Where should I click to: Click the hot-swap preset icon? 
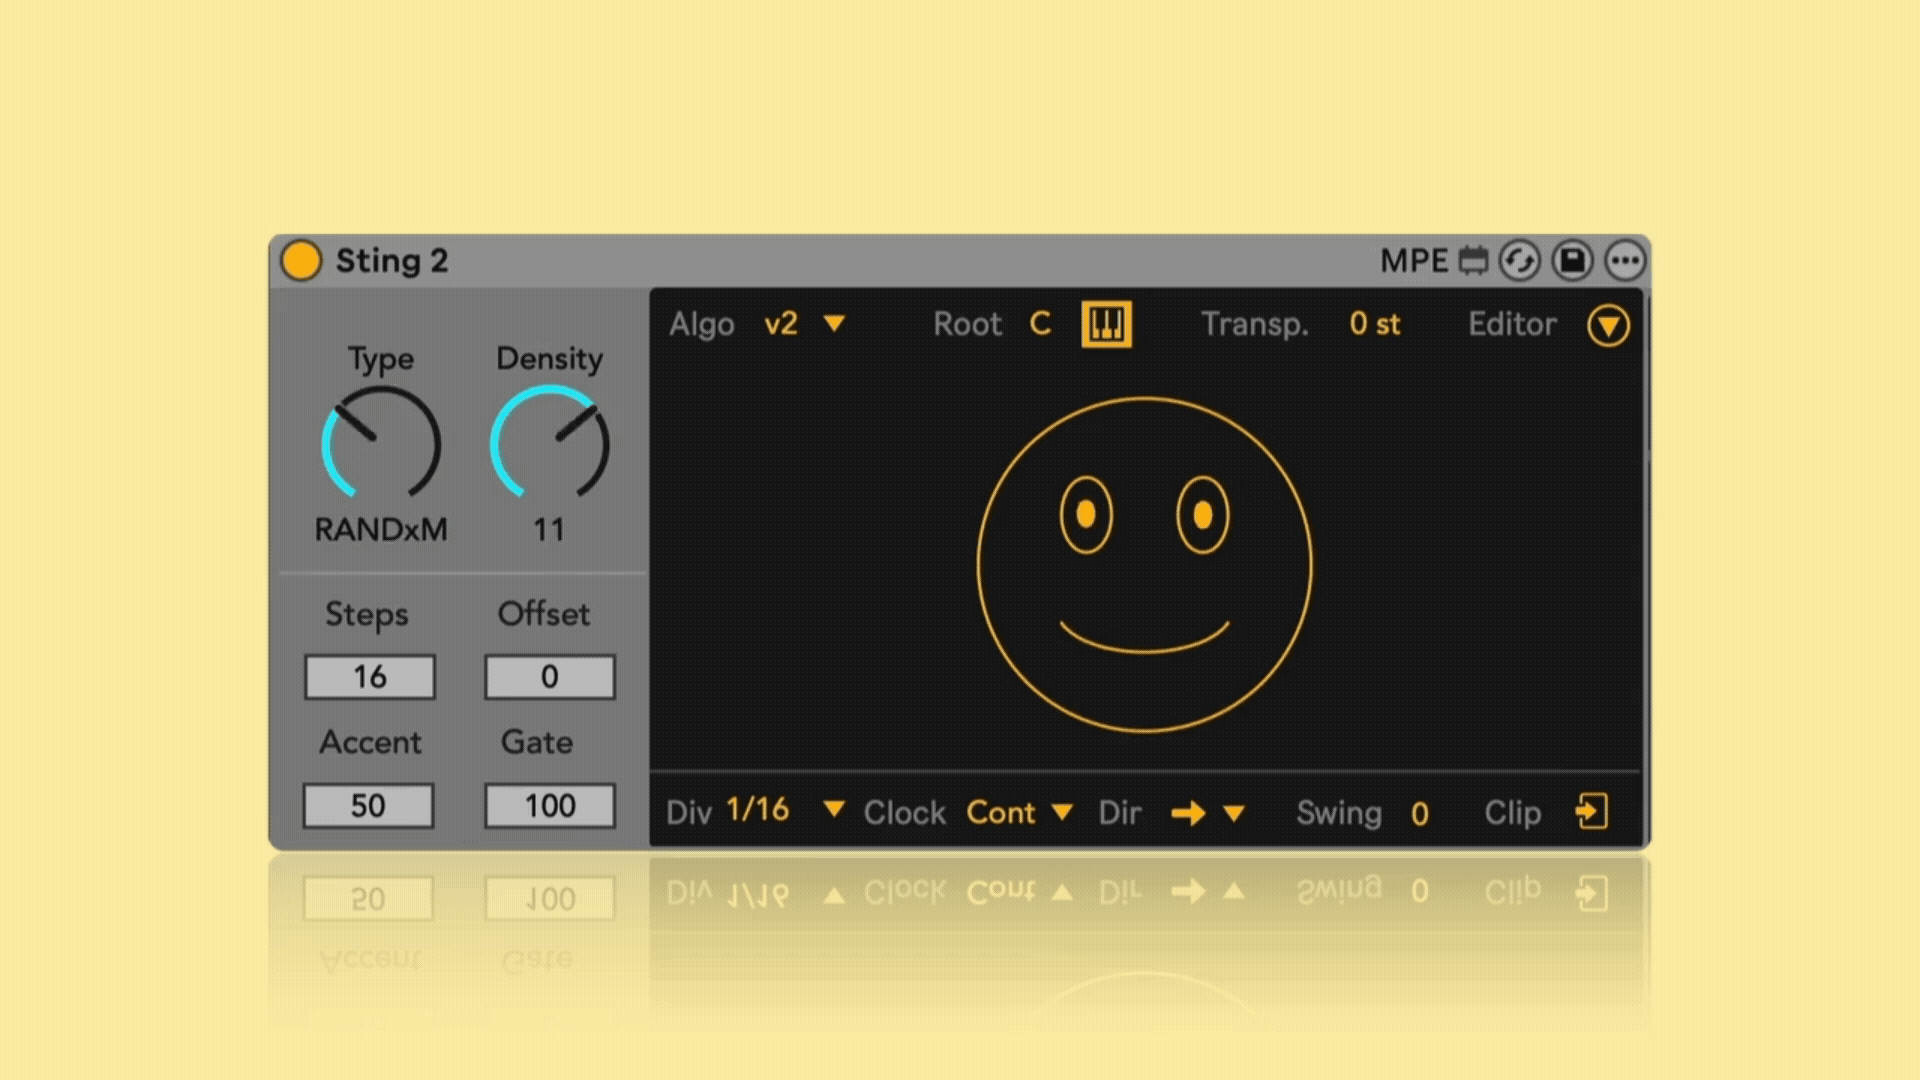click(x=1519, y=261)
